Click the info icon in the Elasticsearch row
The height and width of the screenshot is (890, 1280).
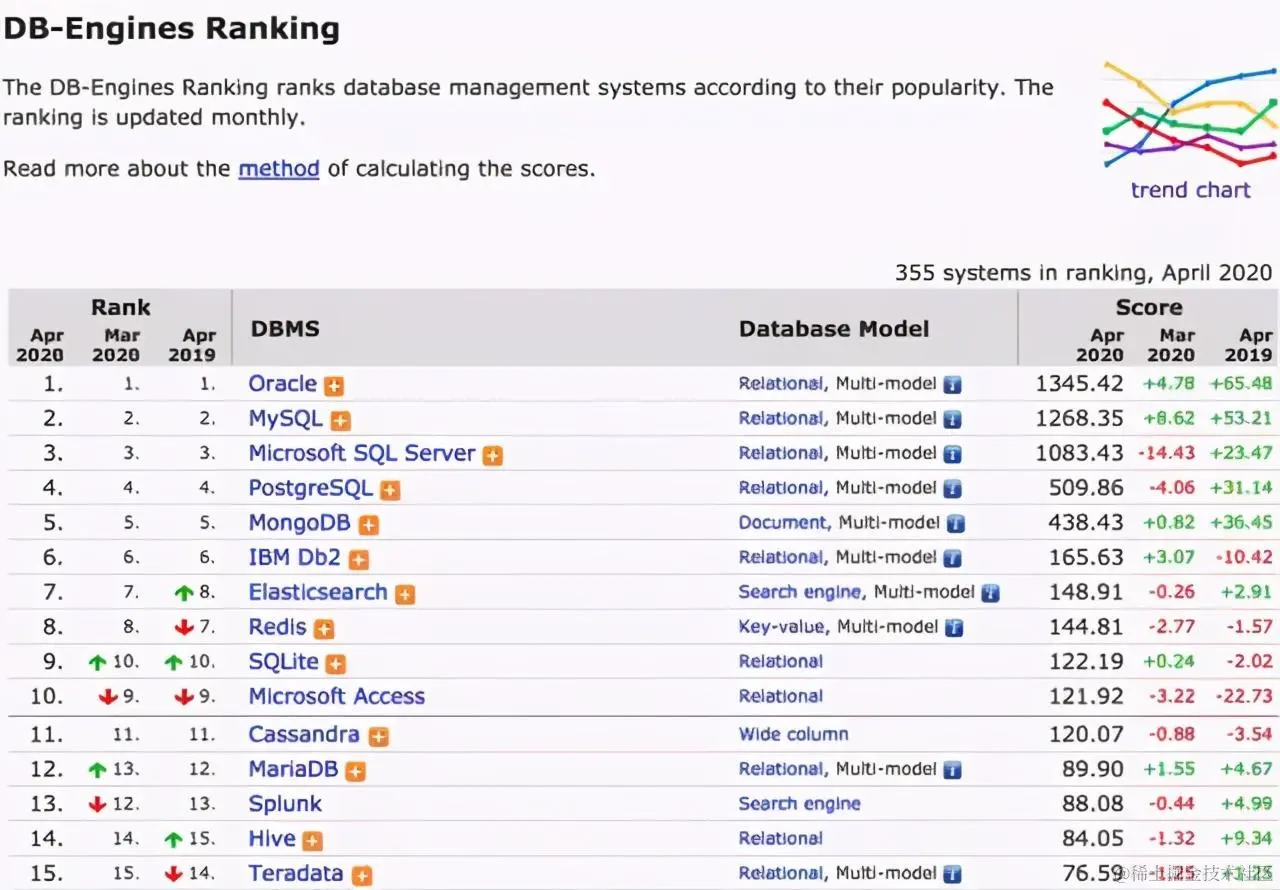click(991, 593)
